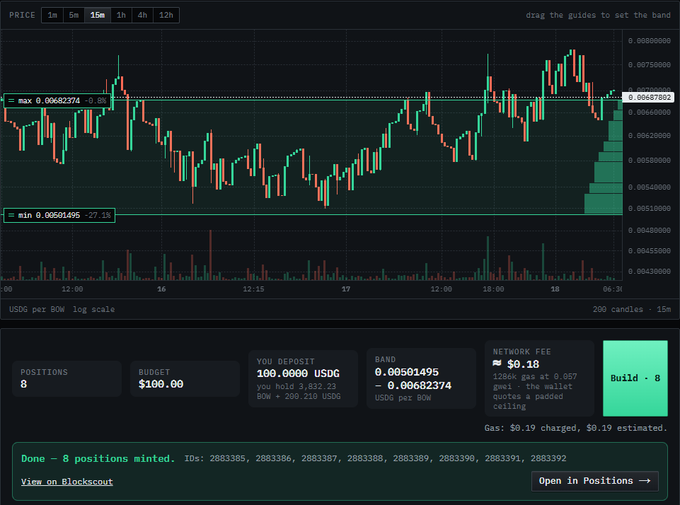Switch to the 1h timeframe
Image resolution: width=680 pixels, height=505 pixels.
(121, 15)
